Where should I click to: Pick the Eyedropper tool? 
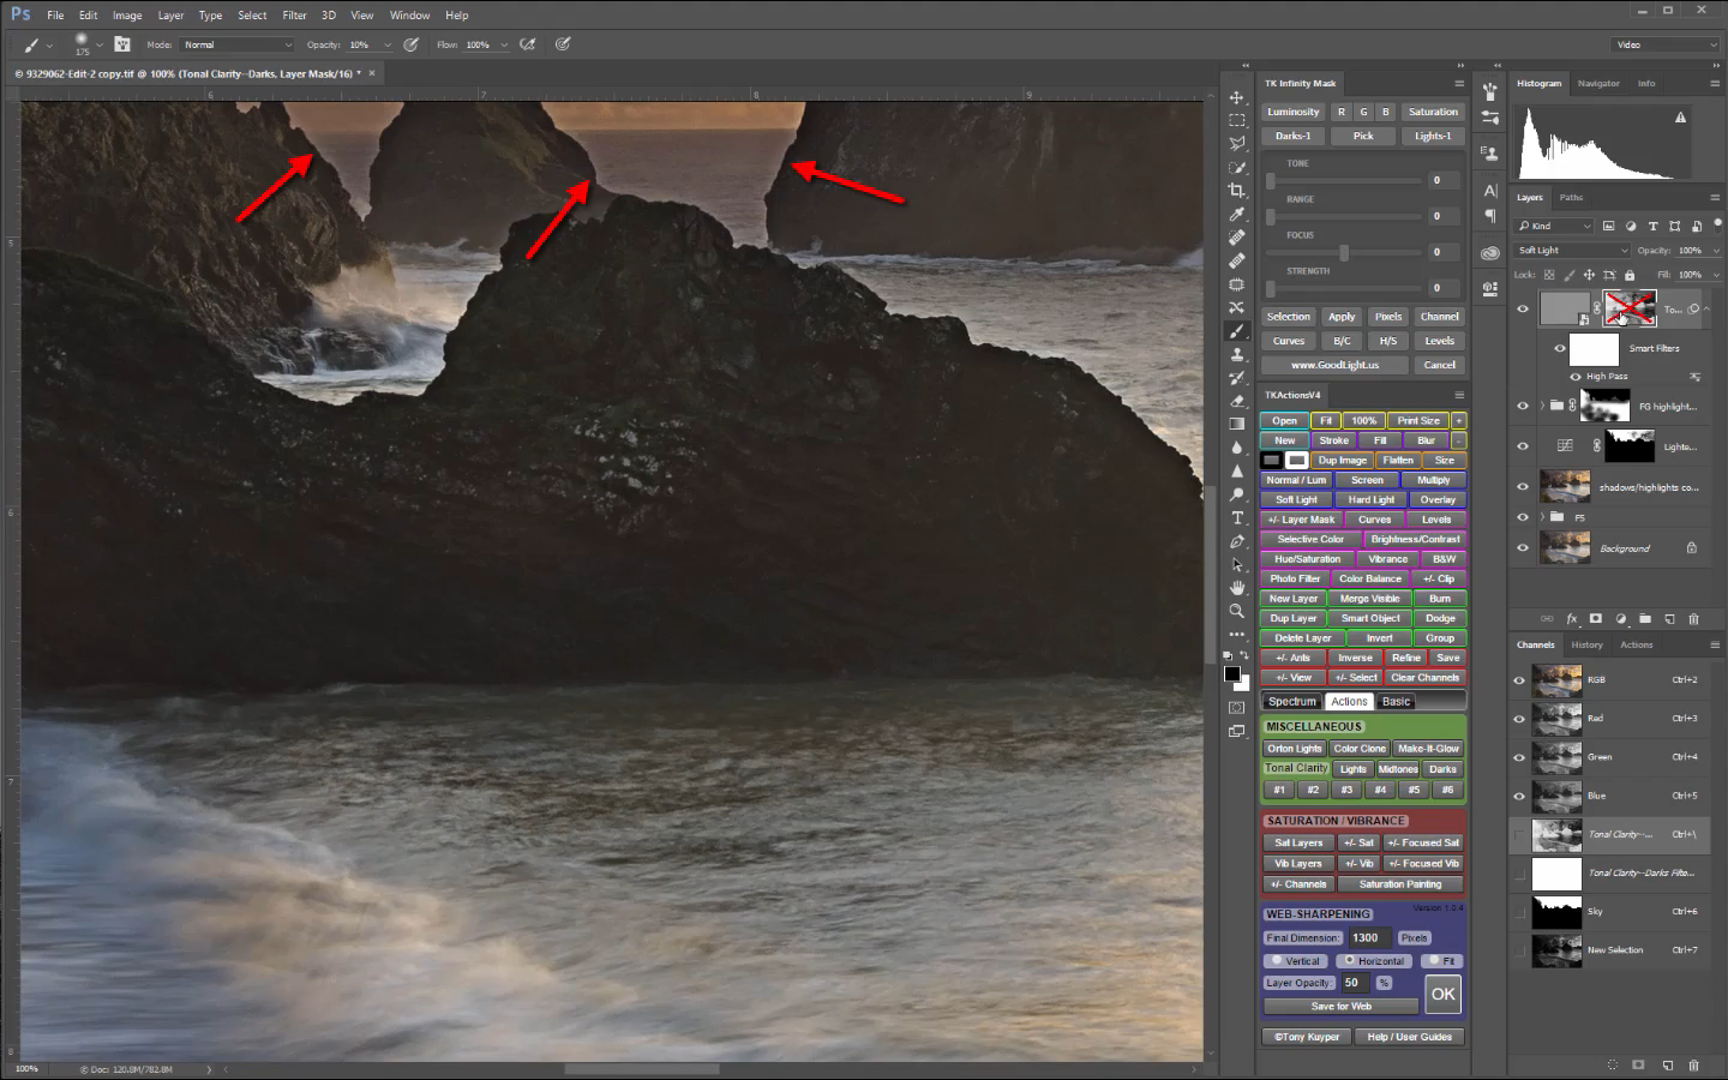click(1237, 214)
